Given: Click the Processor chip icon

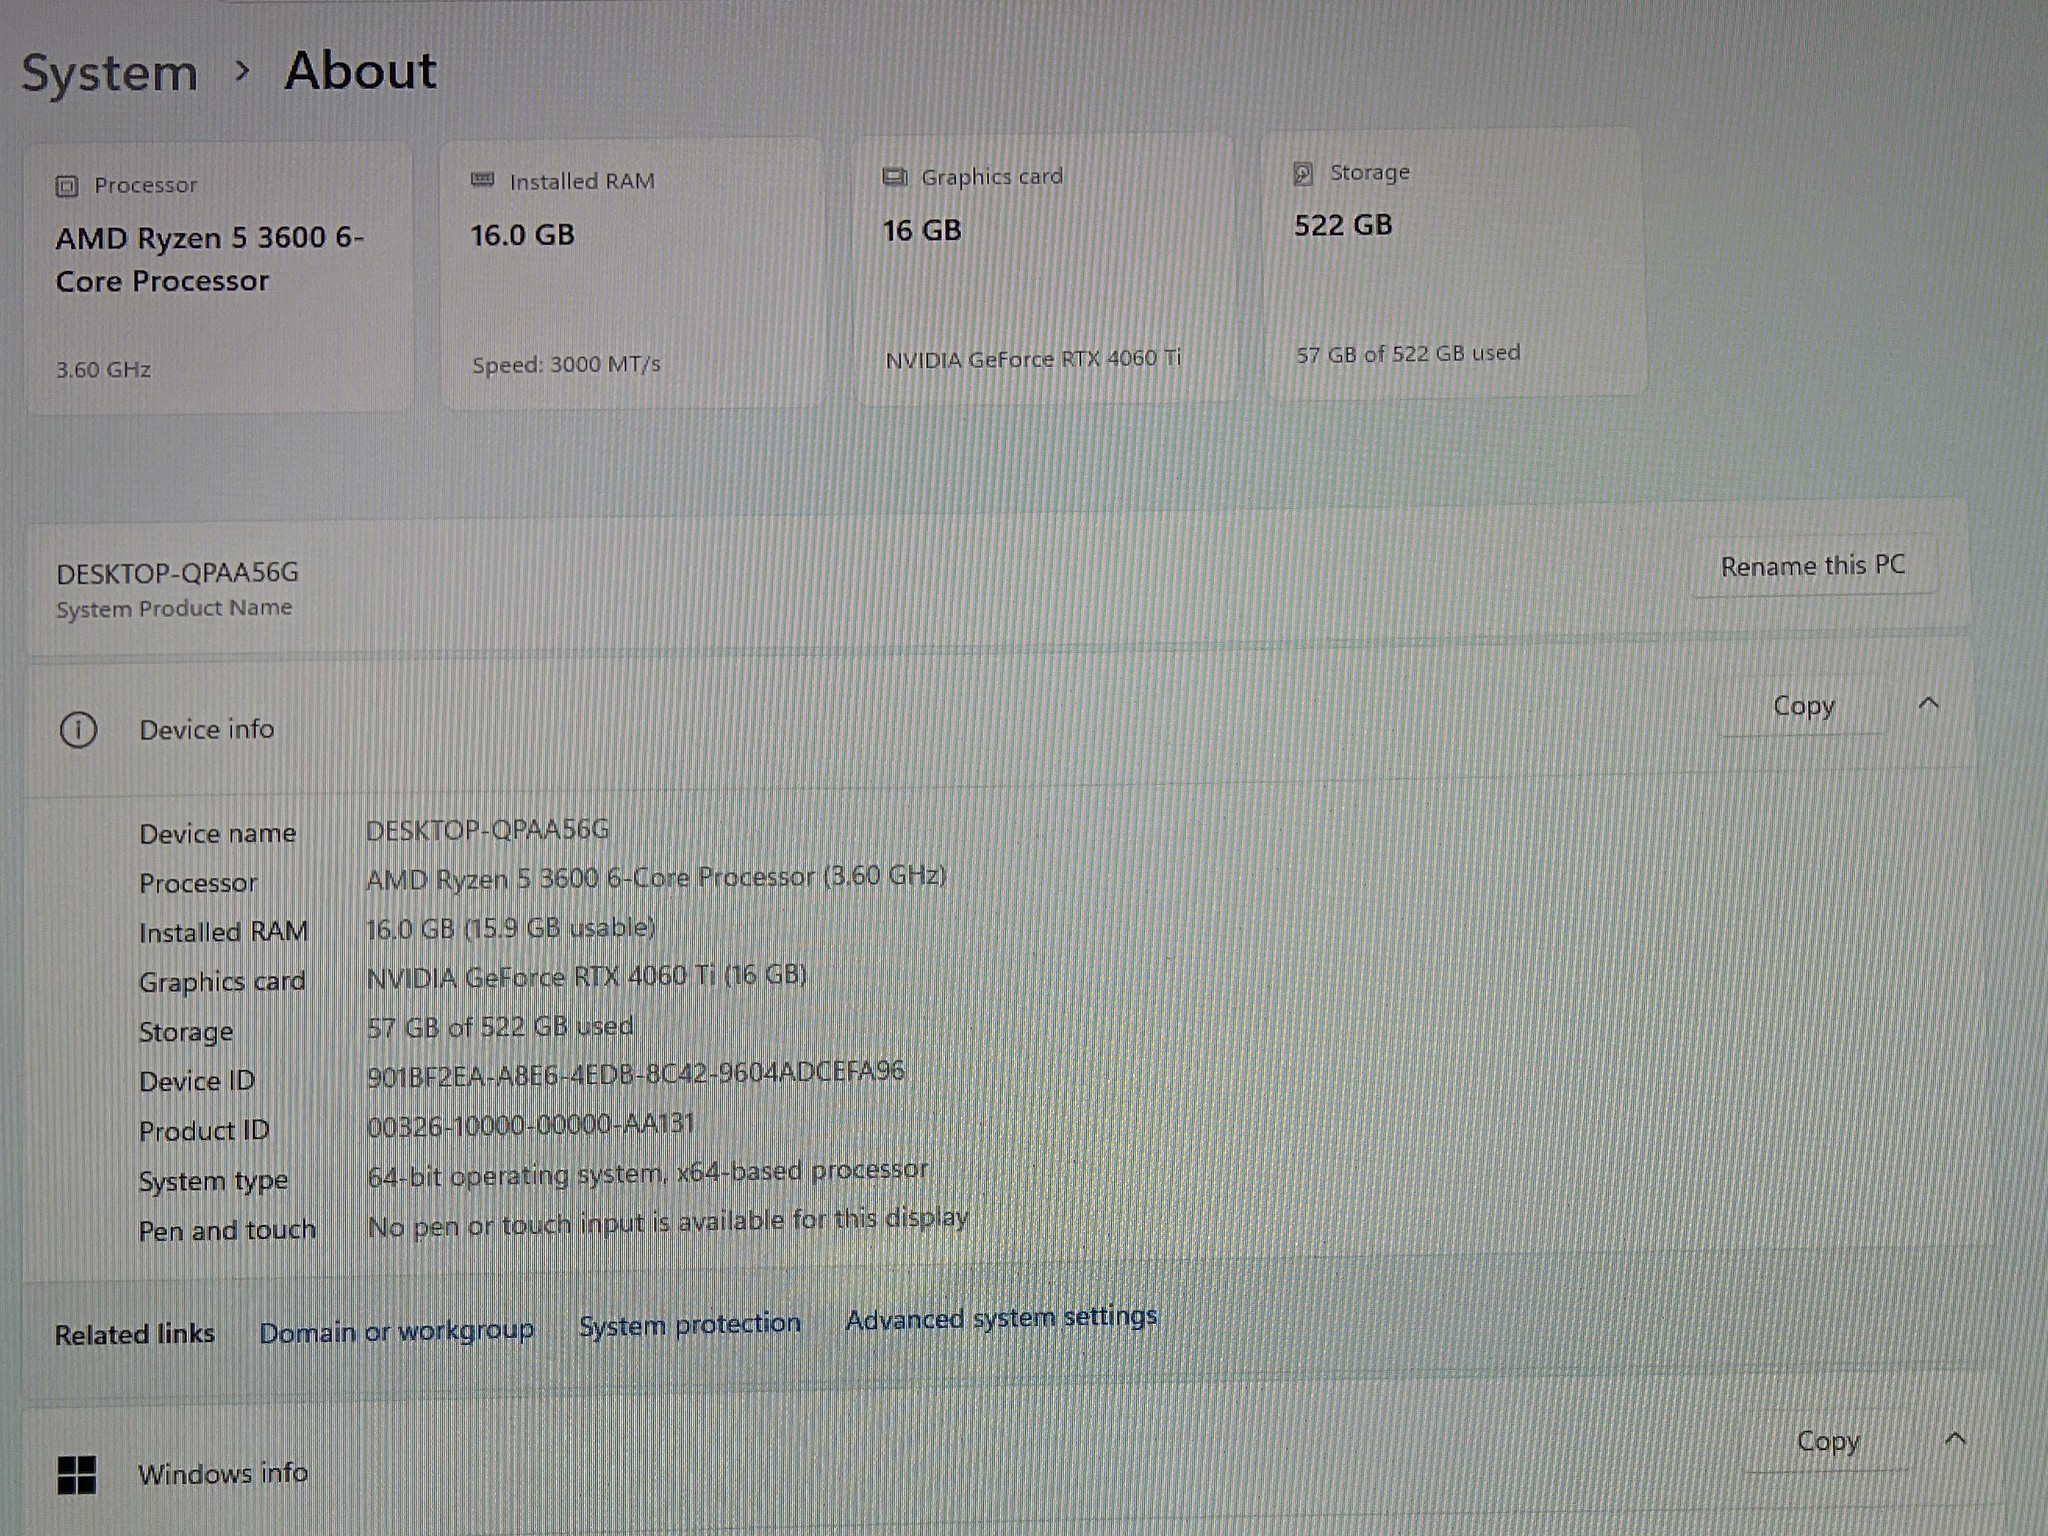Looking at the screenshot, I should click(67, 186).
